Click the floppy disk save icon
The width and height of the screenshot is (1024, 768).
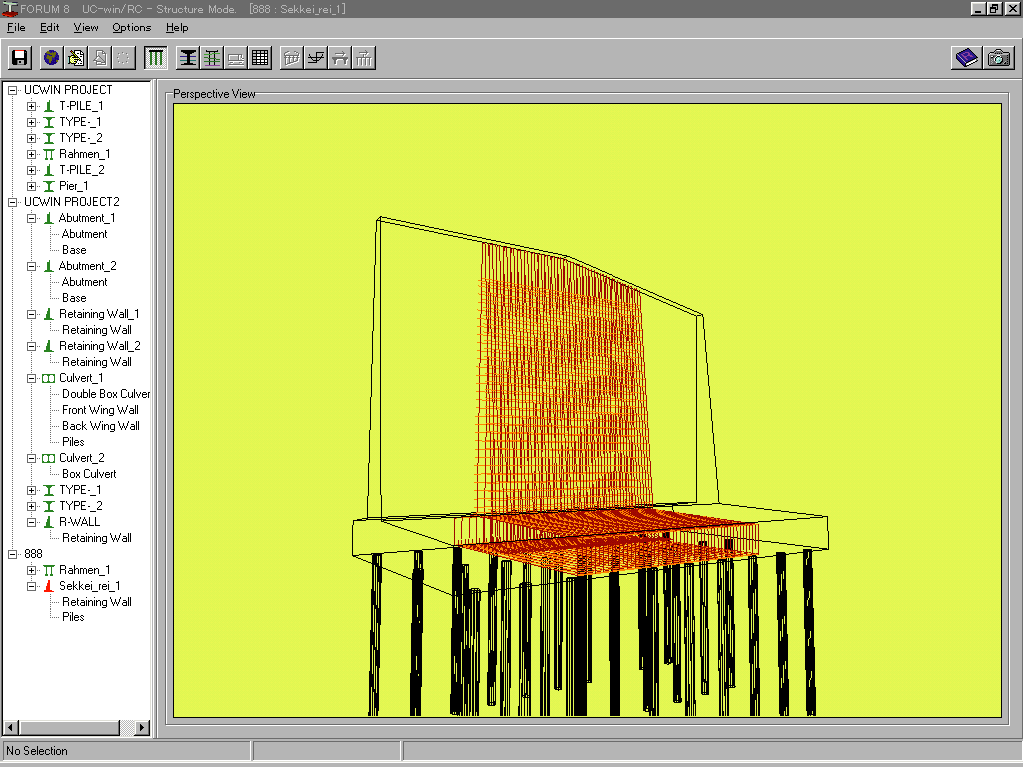20,58
